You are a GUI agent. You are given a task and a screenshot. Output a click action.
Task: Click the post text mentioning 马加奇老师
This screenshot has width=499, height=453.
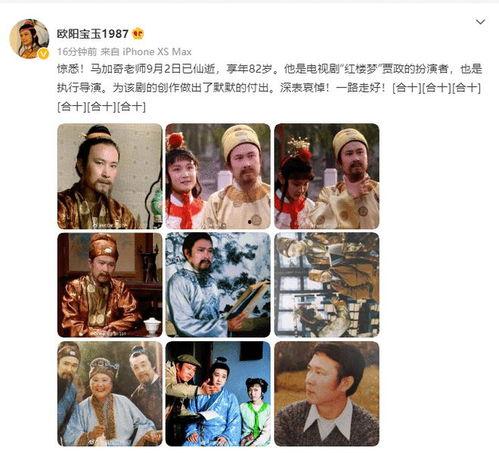[269, 88]
